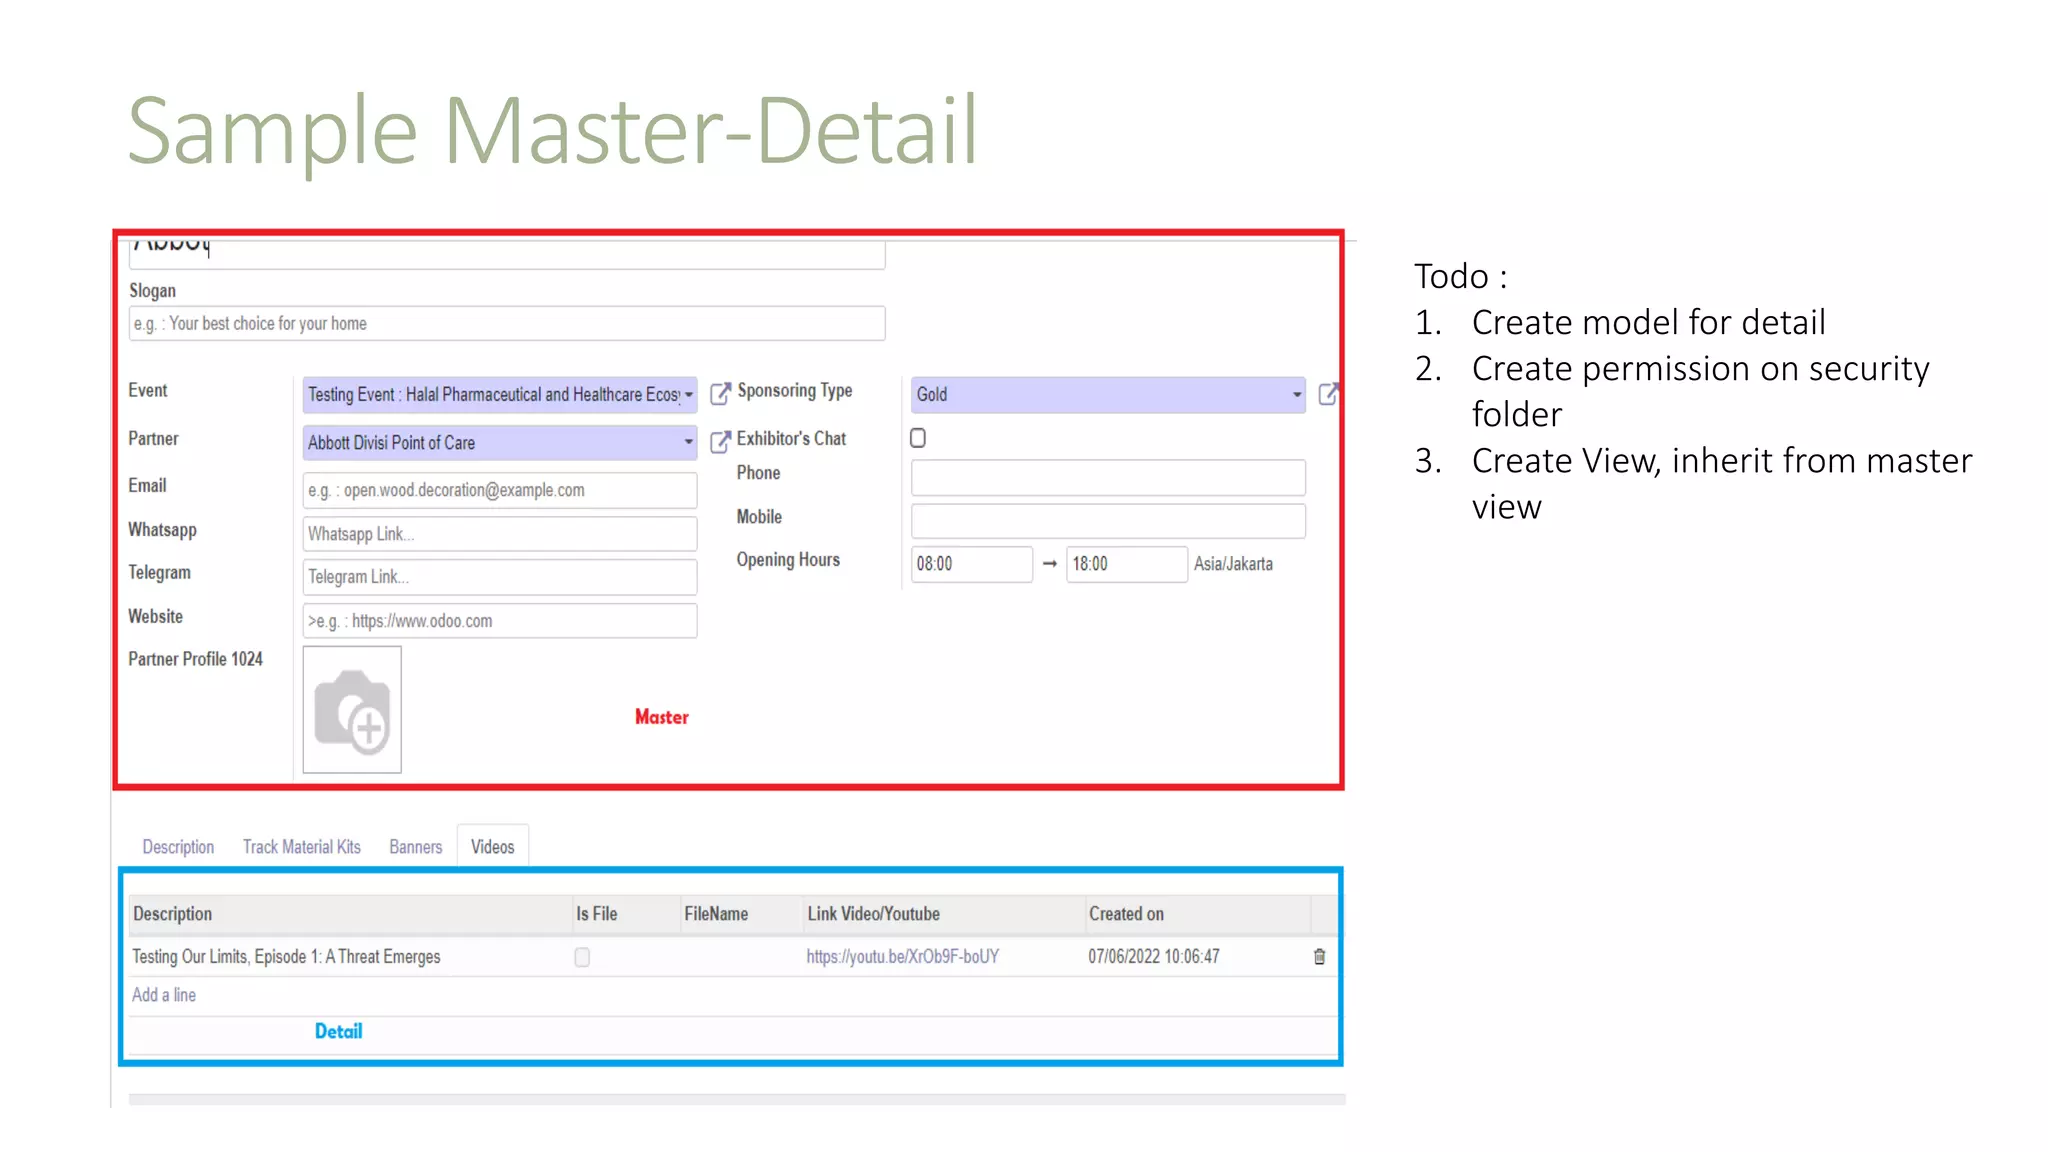Image resolution: width=2048 pixels, height=1152 pixels.
Task: Click the Email input field
Action: 499,490
